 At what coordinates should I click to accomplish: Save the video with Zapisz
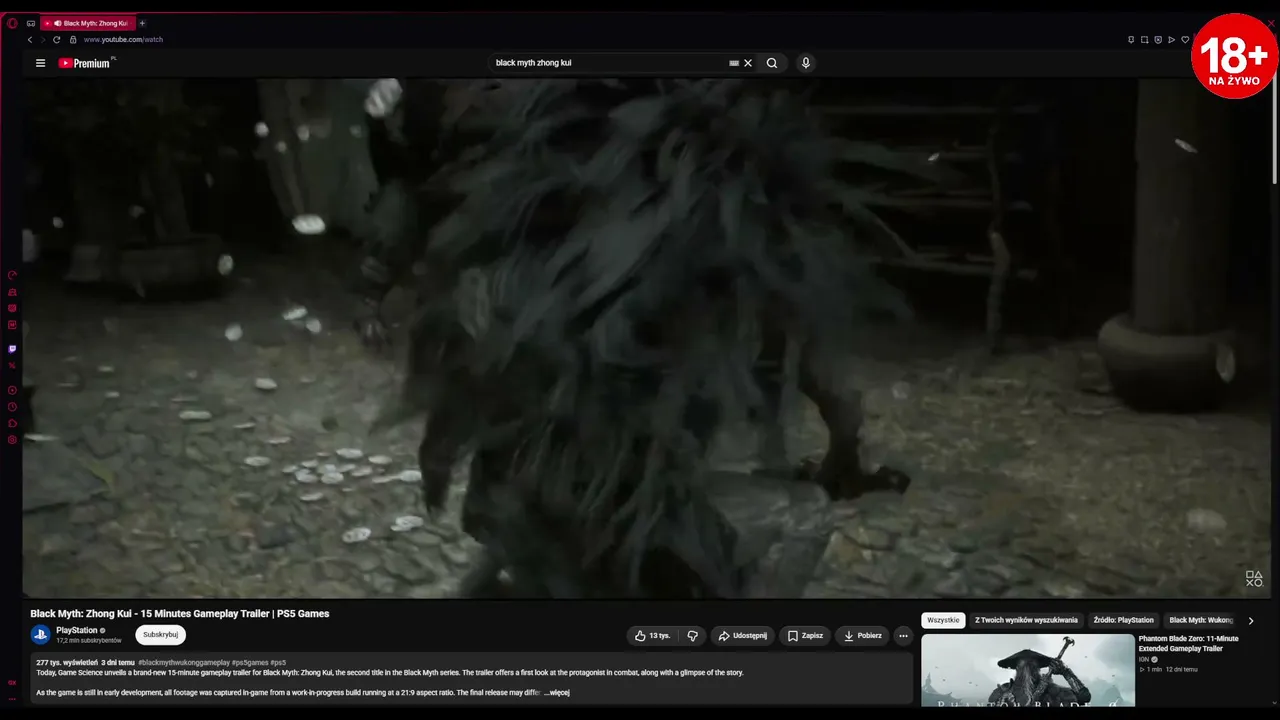pos(805,636)
